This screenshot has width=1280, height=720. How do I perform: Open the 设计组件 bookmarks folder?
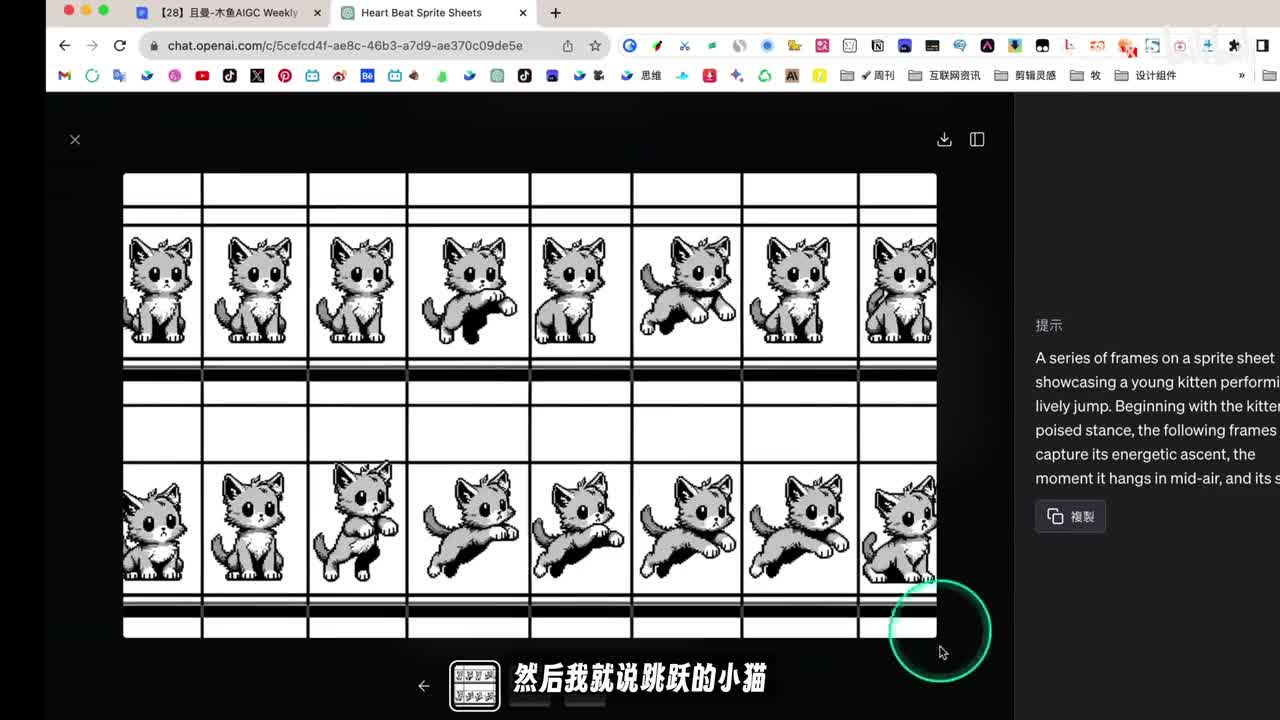click(x=1146, y=75)
